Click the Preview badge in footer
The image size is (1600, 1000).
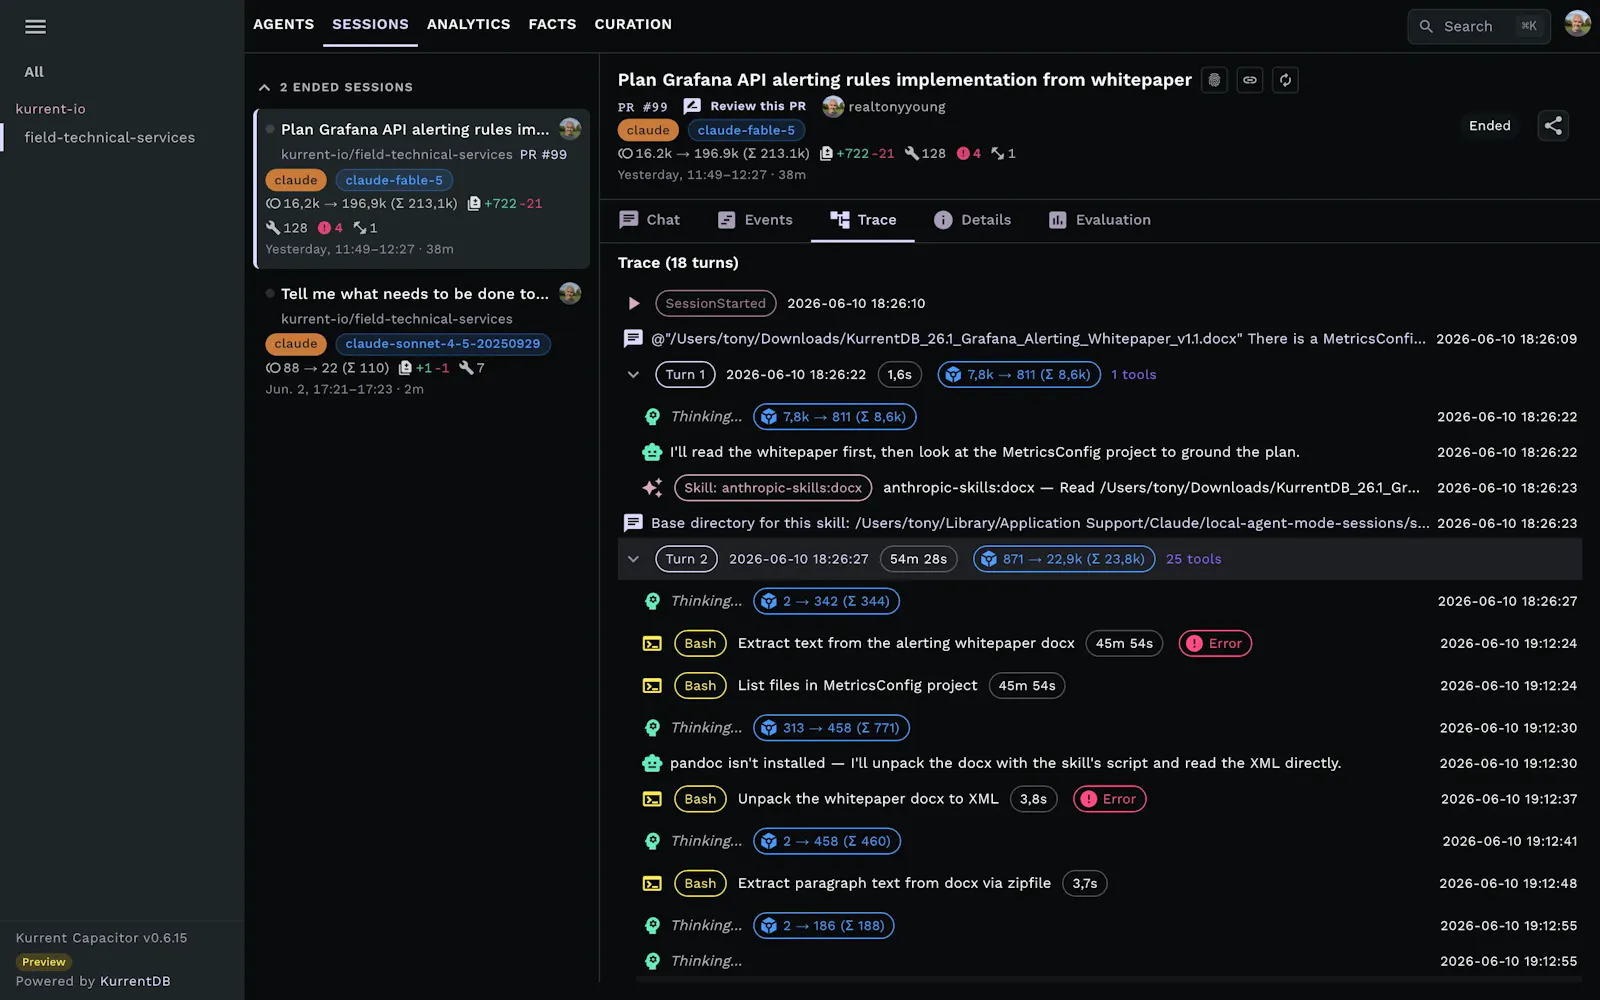pos(44,962)
